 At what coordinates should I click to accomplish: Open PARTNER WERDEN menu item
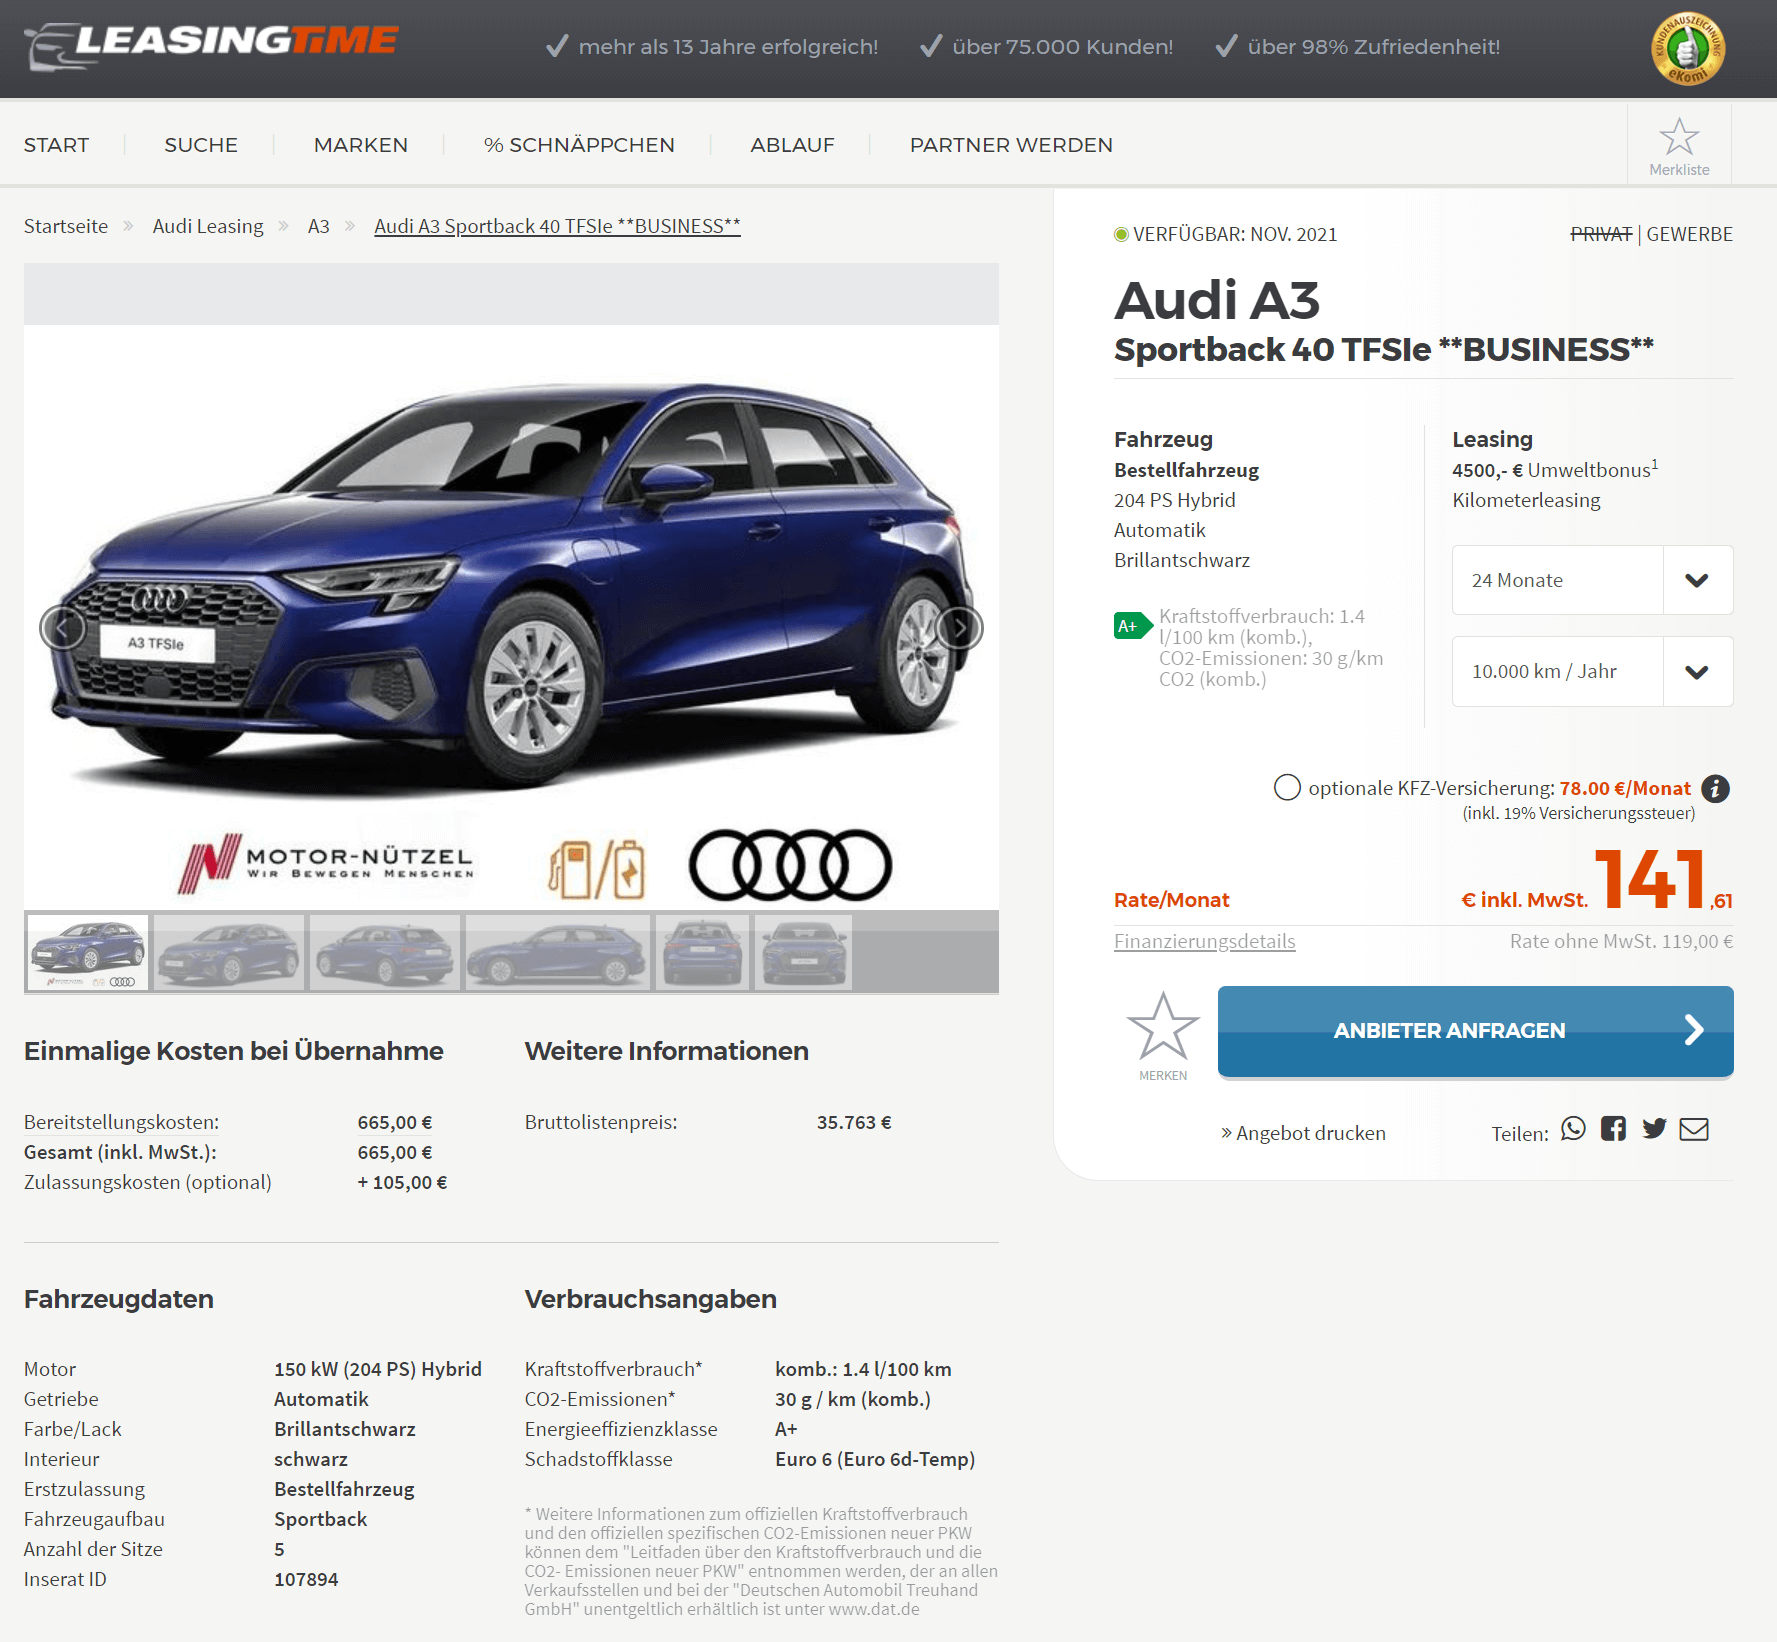1011,145
